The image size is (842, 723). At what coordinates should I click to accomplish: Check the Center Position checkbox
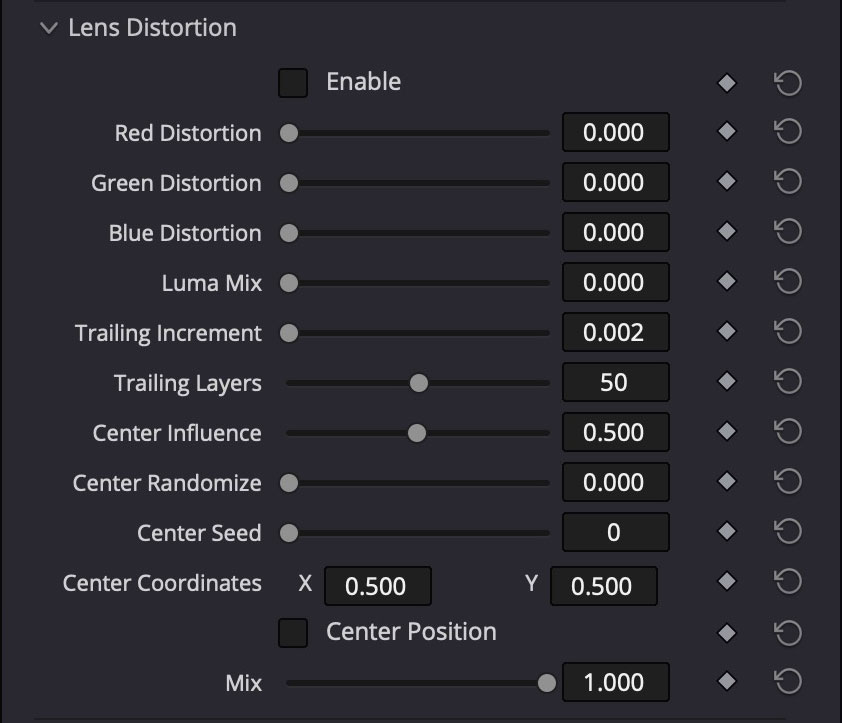[293, 632]
